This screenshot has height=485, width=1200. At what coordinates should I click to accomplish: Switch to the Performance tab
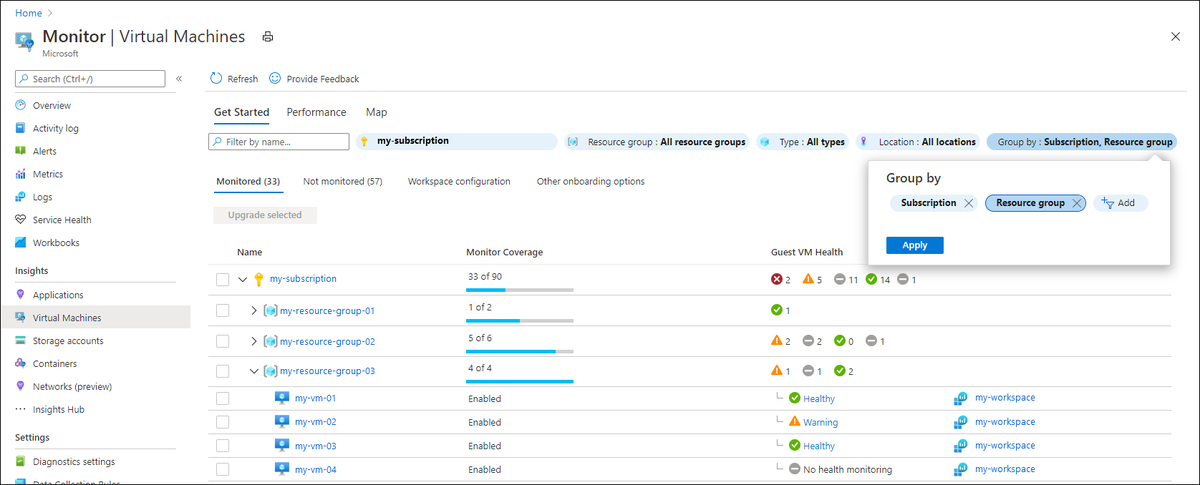[316, 112]
